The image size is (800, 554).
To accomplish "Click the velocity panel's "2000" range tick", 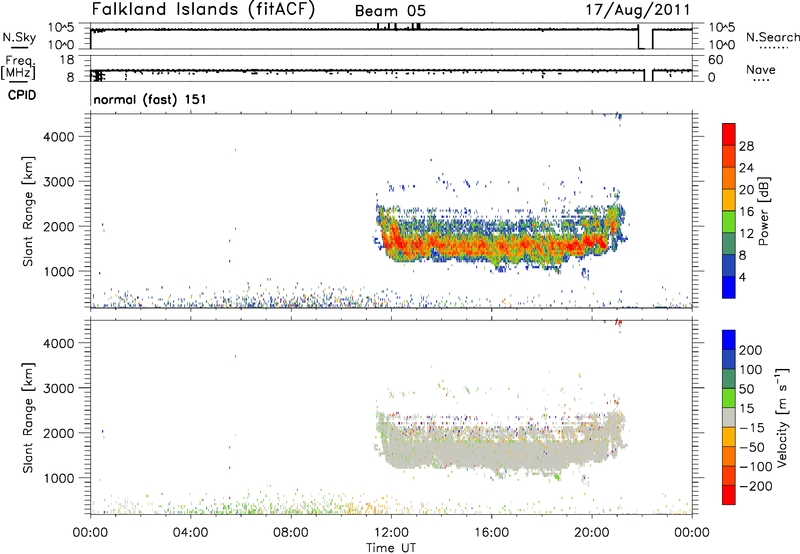I will pos(59,434).
